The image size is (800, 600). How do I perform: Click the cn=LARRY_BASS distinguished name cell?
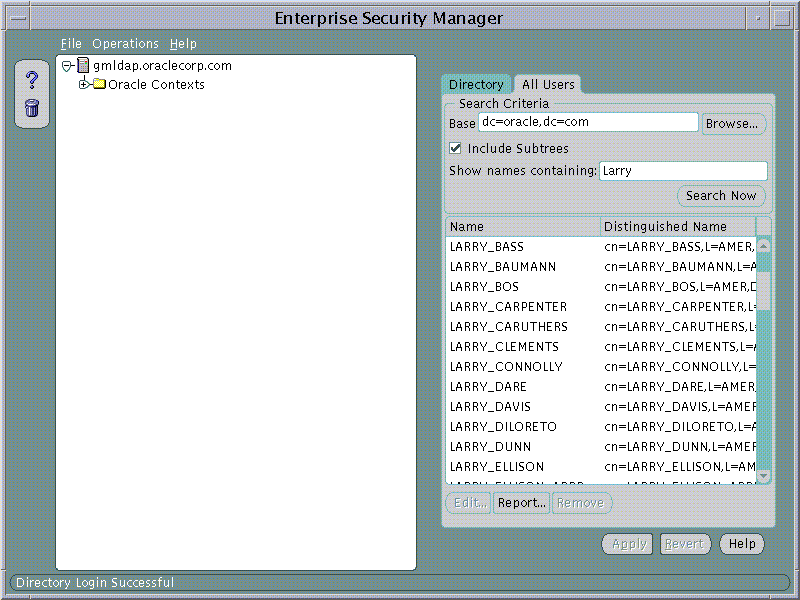coord(679,247)
